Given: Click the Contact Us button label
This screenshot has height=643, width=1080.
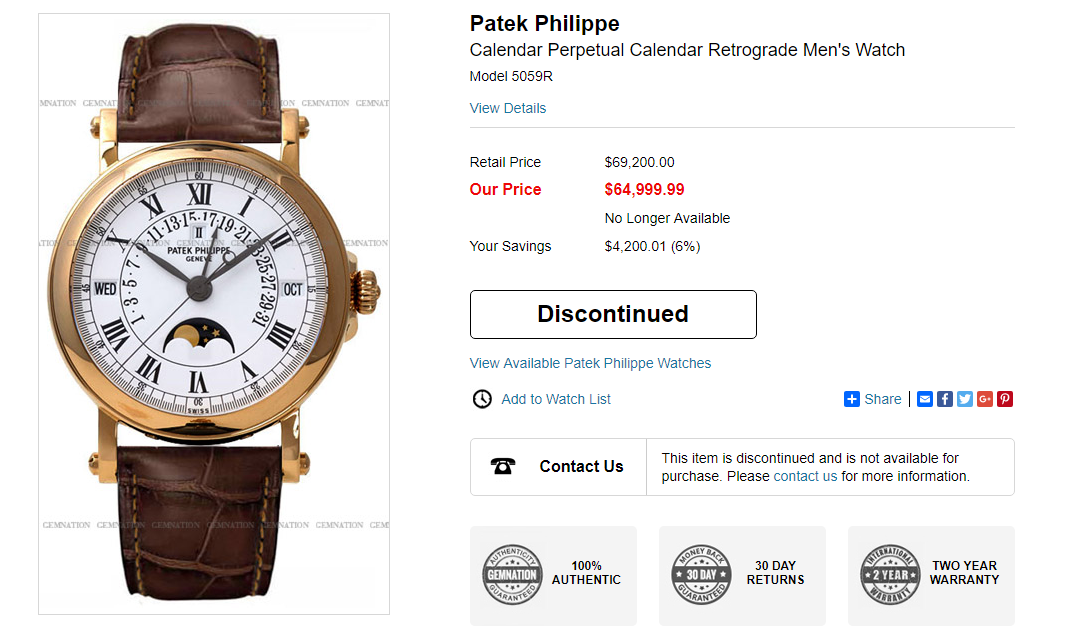Looking at the screenshot, I should pos(581,466).
